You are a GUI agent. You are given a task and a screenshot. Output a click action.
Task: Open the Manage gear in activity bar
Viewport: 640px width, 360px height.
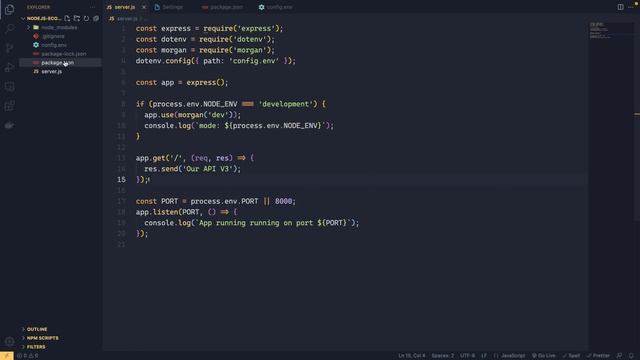tap(9, 341)
